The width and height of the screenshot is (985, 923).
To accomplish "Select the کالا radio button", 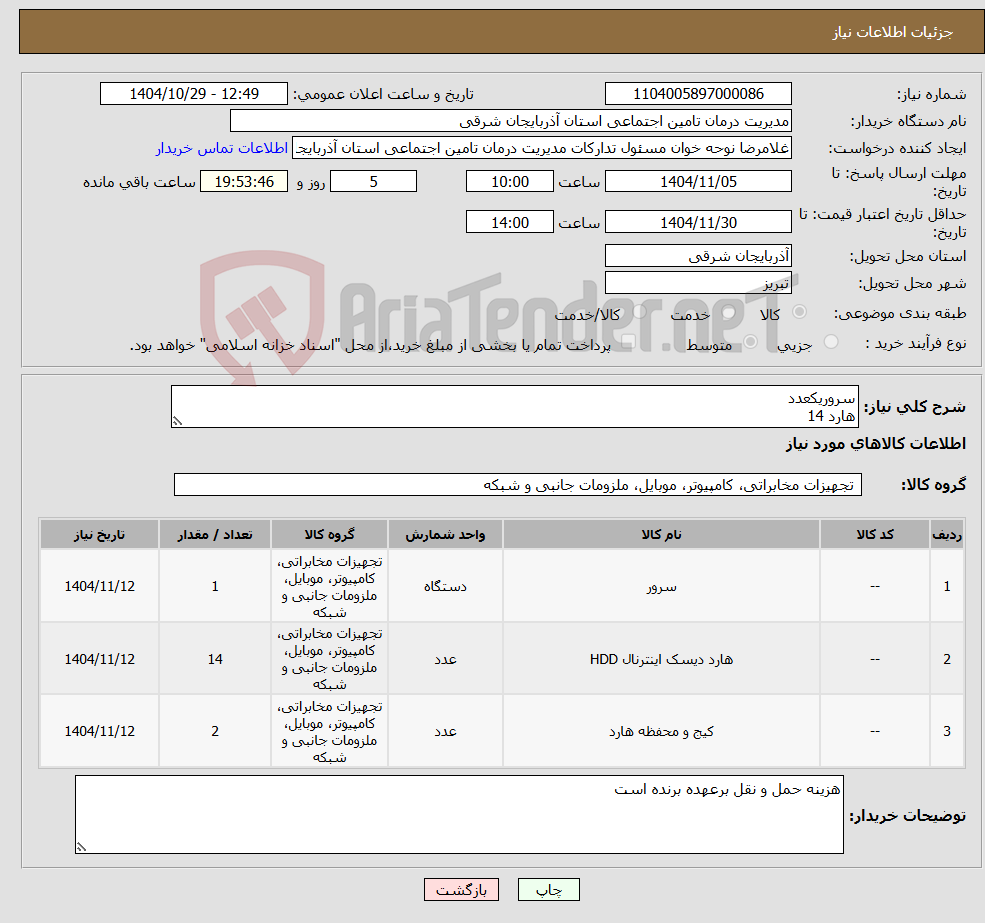I will tap(800, 312).
